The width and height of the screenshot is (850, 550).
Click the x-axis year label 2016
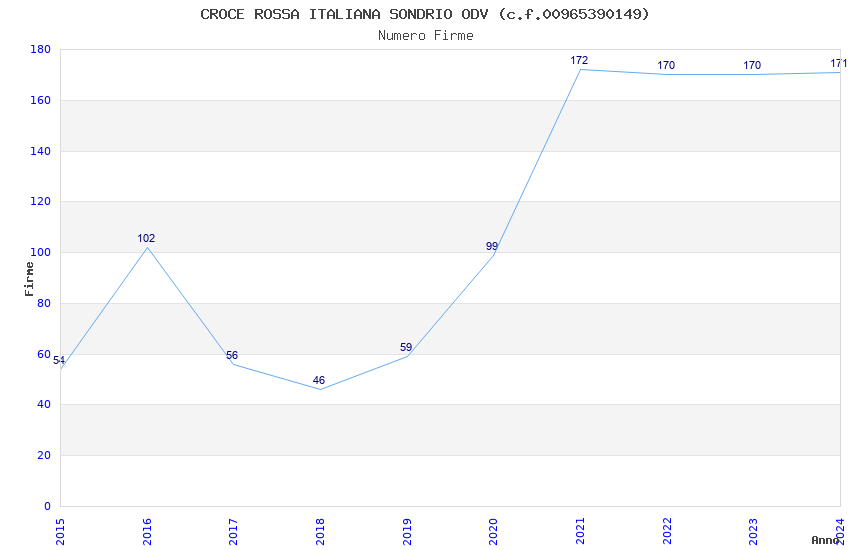(x=147, y=532)
